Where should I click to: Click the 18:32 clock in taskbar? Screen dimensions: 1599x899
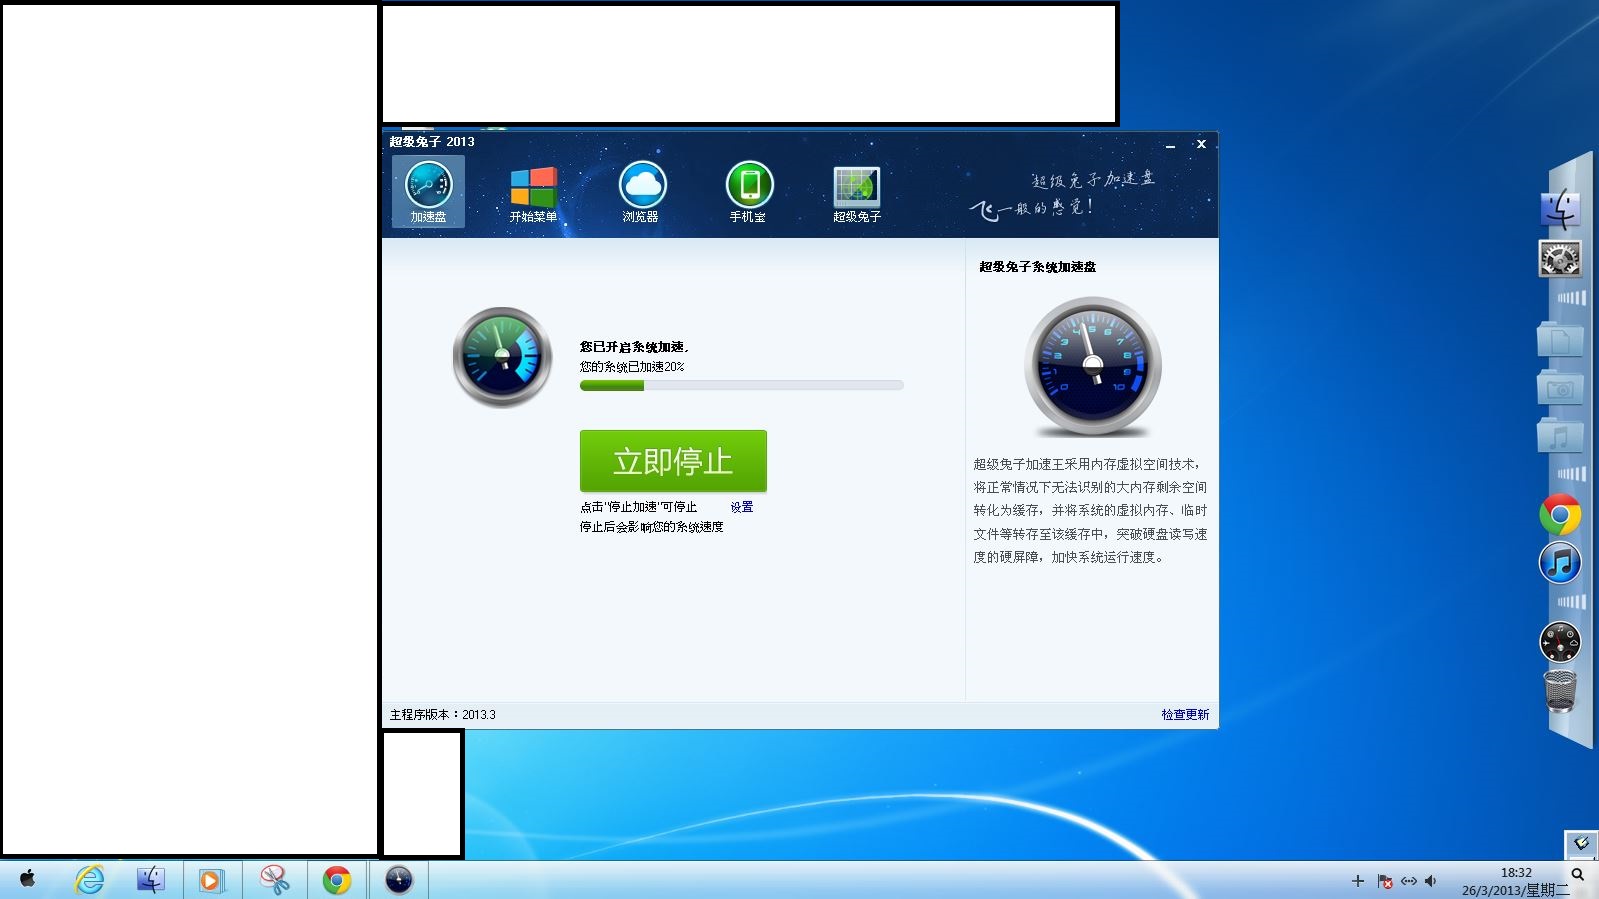(1516, 872)
